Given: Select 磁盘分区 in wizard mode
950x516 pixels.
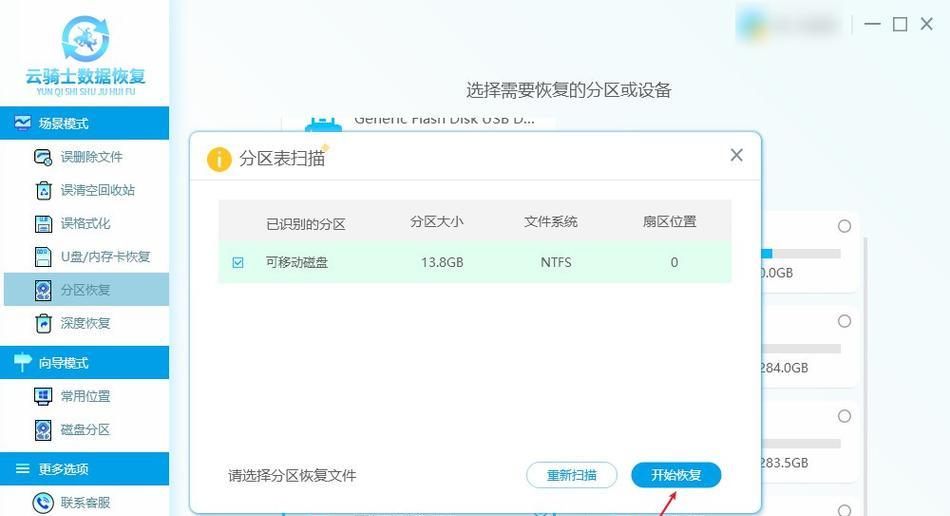Looking at the screenshot, I should click(x=86, y=429).
